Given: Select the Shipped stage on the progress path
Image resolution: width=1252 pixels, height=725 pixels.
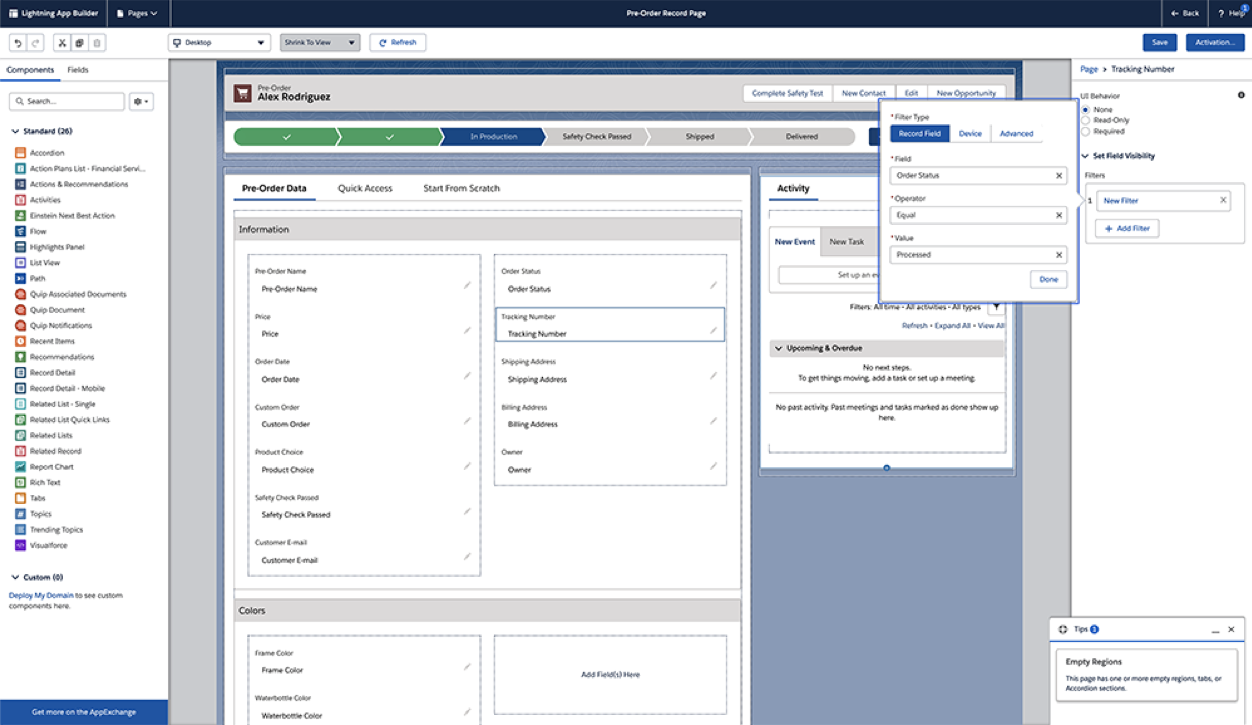Looking at the screenshot, I should [700, 136].
